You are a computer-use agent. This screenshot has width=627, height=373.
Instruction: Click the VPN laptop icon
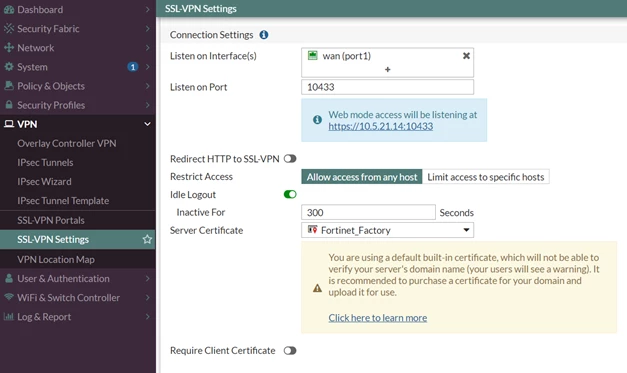tap(9, 124)
